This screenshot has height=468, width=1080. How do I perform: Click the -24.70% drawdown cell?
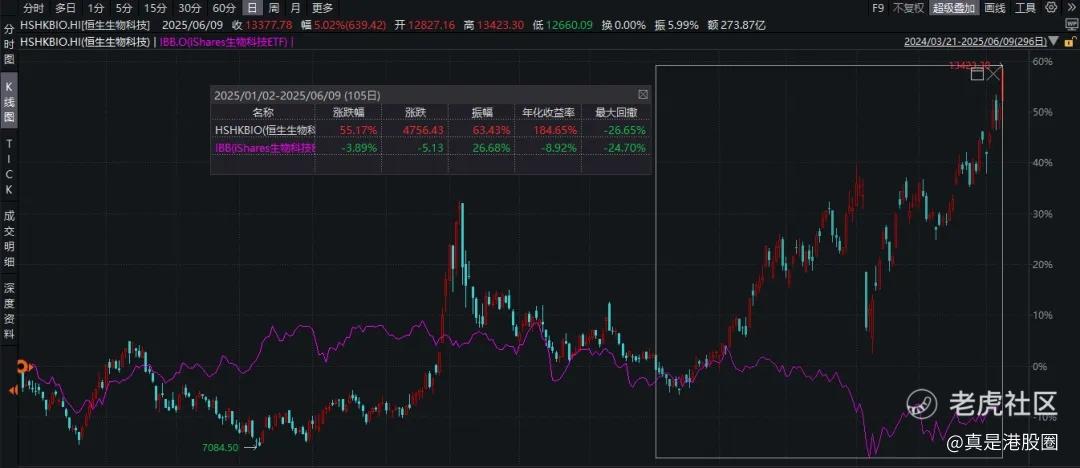click(x=627, y=147)
